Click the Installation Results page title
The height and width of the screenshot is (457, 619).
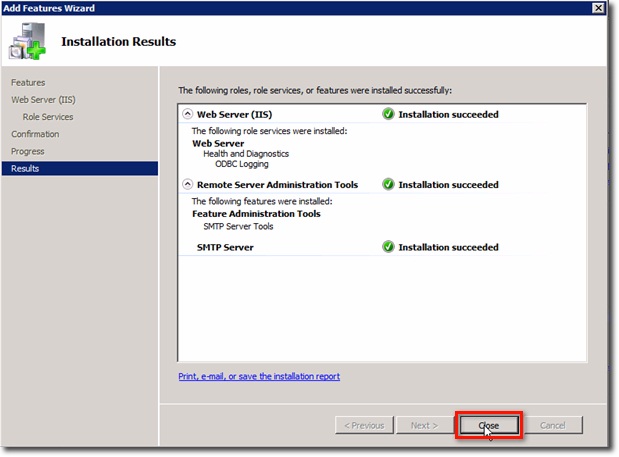pyautogui.click(x=118, y=41)
